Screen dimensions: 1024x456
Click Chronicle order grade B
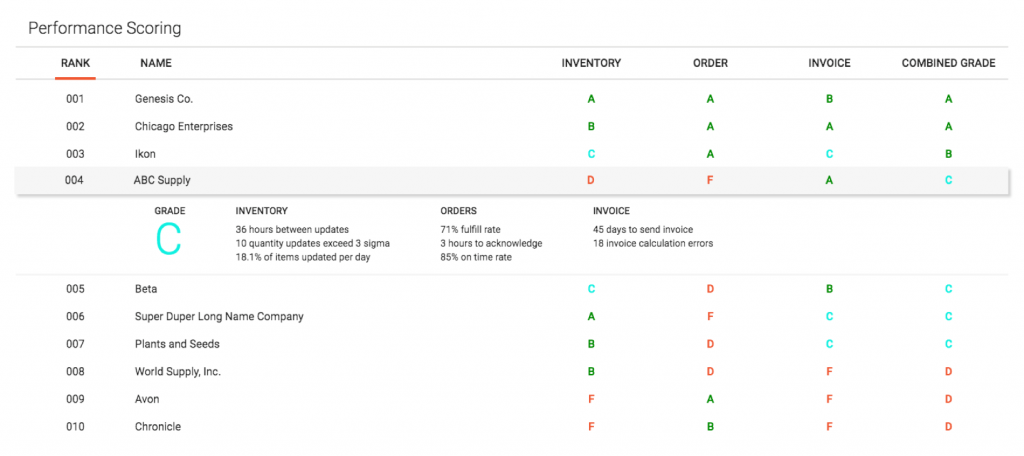coord(711,427)
